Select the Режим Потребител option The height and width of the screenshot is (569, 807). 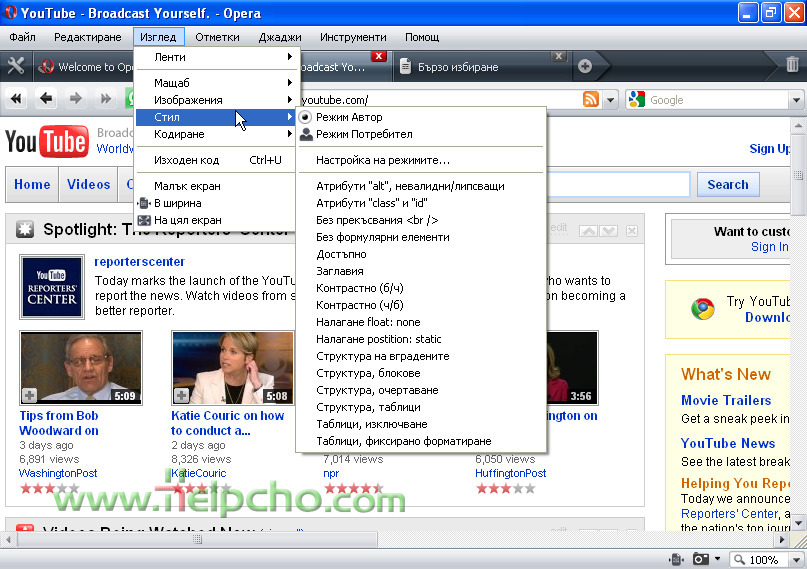pyautogui.click(x=420, y=134)
